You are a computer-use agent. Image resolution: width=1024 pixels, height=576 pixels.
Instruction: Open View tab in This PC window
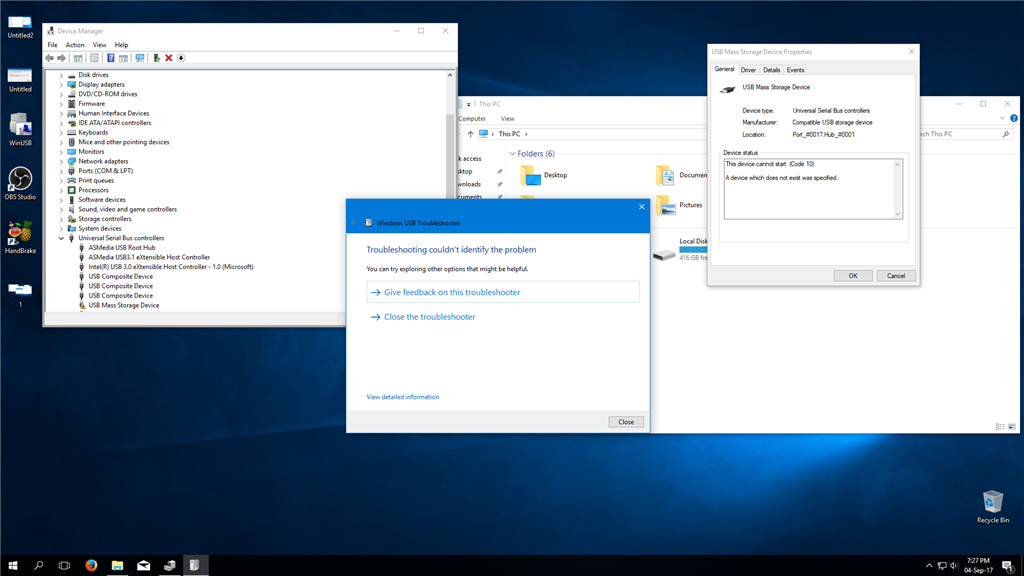tap(507, 119)
